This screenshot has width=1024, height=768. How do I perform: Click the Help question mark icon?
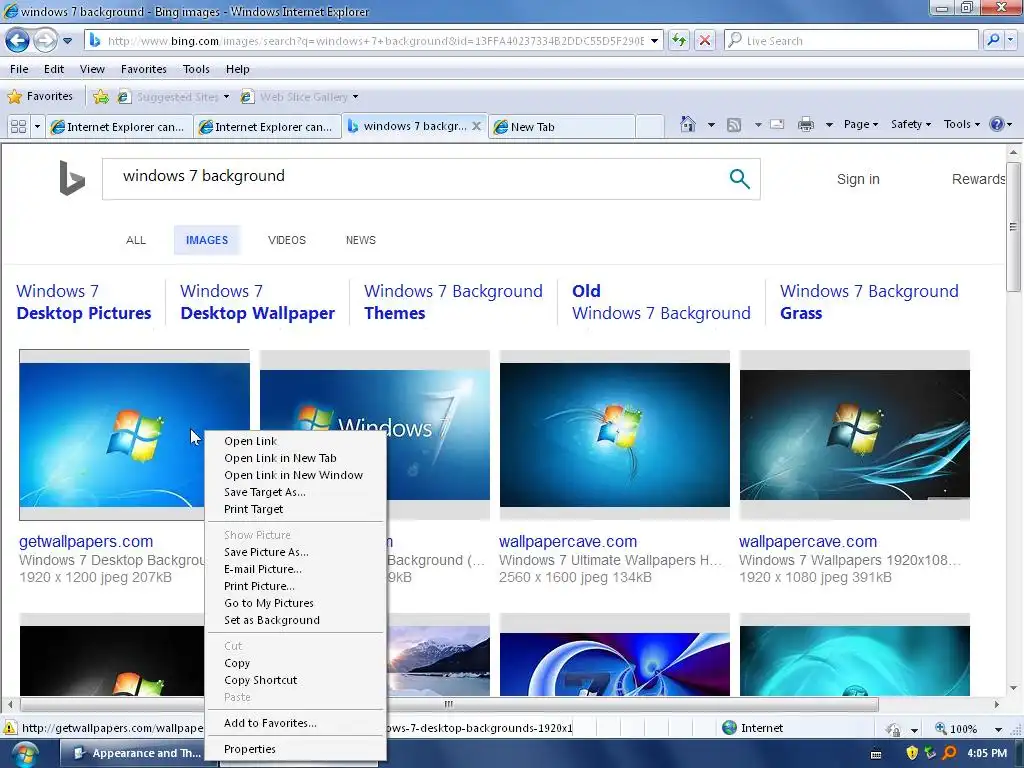tap(997, 124)
